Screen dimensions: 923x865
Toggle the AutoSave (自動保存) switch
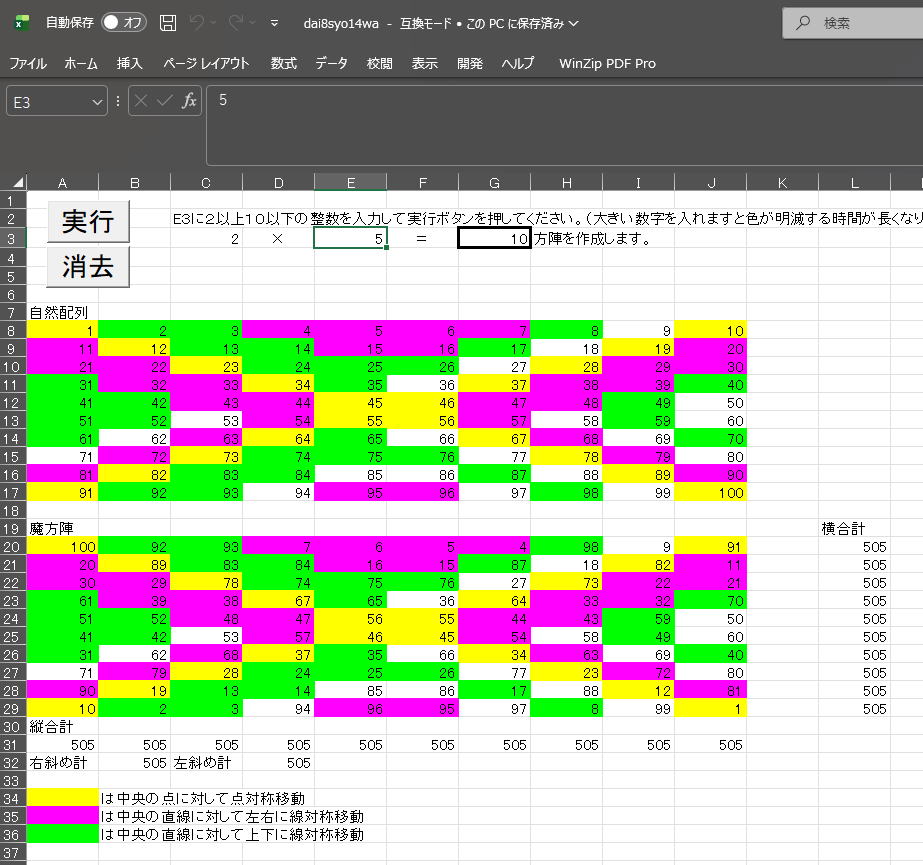pos(123,23)
